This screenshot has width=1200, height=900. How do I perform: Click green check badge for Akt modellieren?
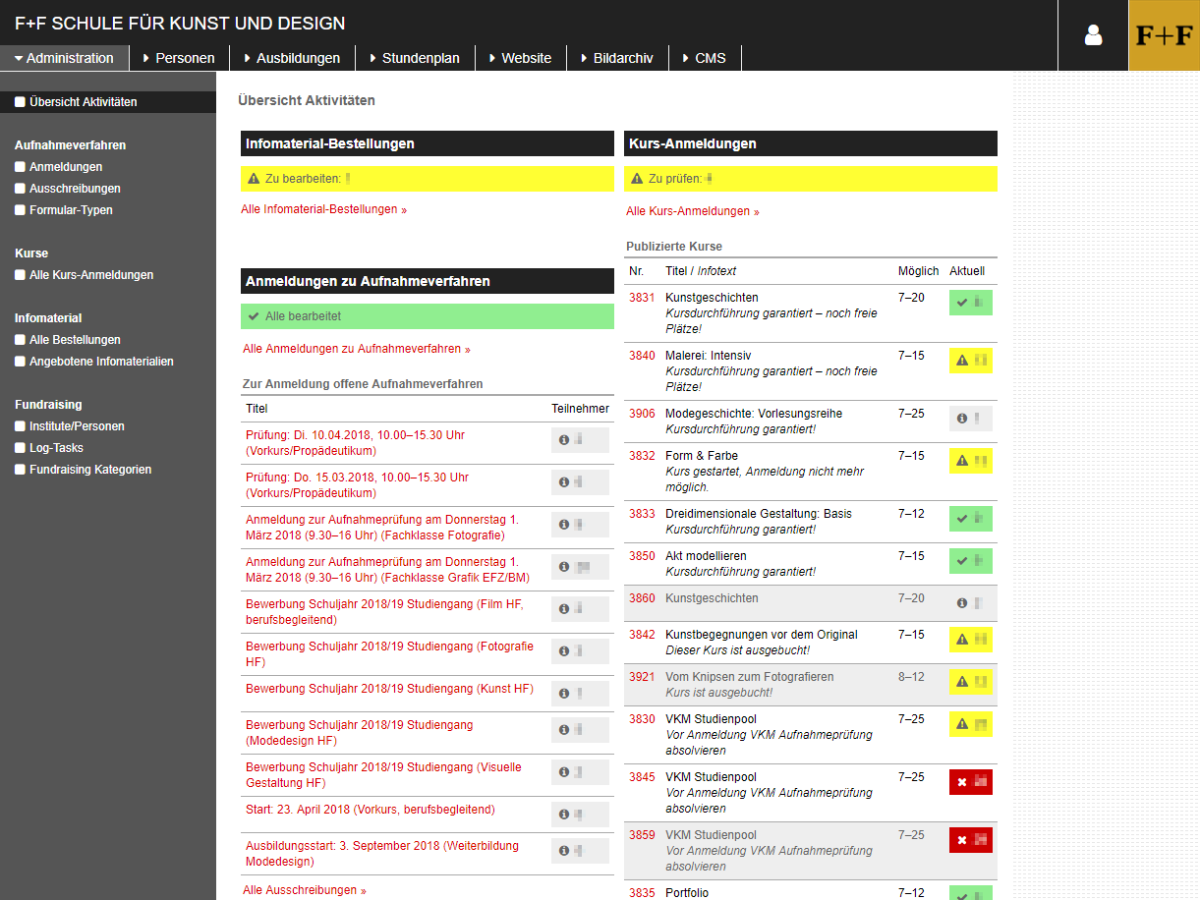[x=970, y=560]
